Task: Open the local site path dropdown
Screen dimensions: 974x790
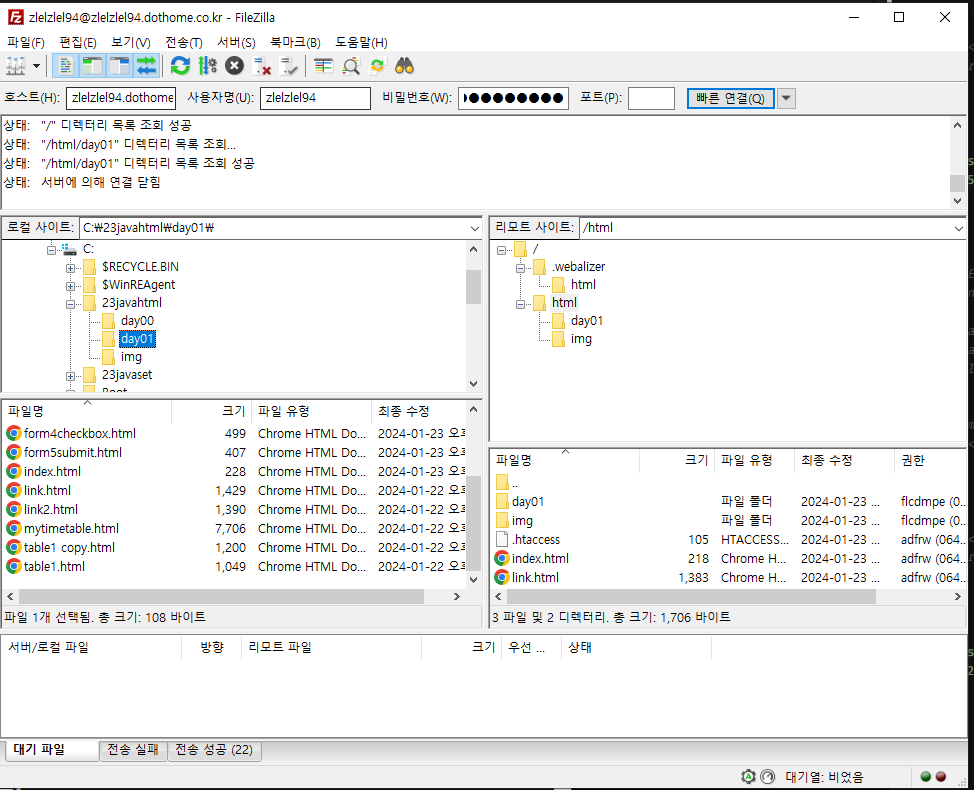Action: [x=475, y=228]
